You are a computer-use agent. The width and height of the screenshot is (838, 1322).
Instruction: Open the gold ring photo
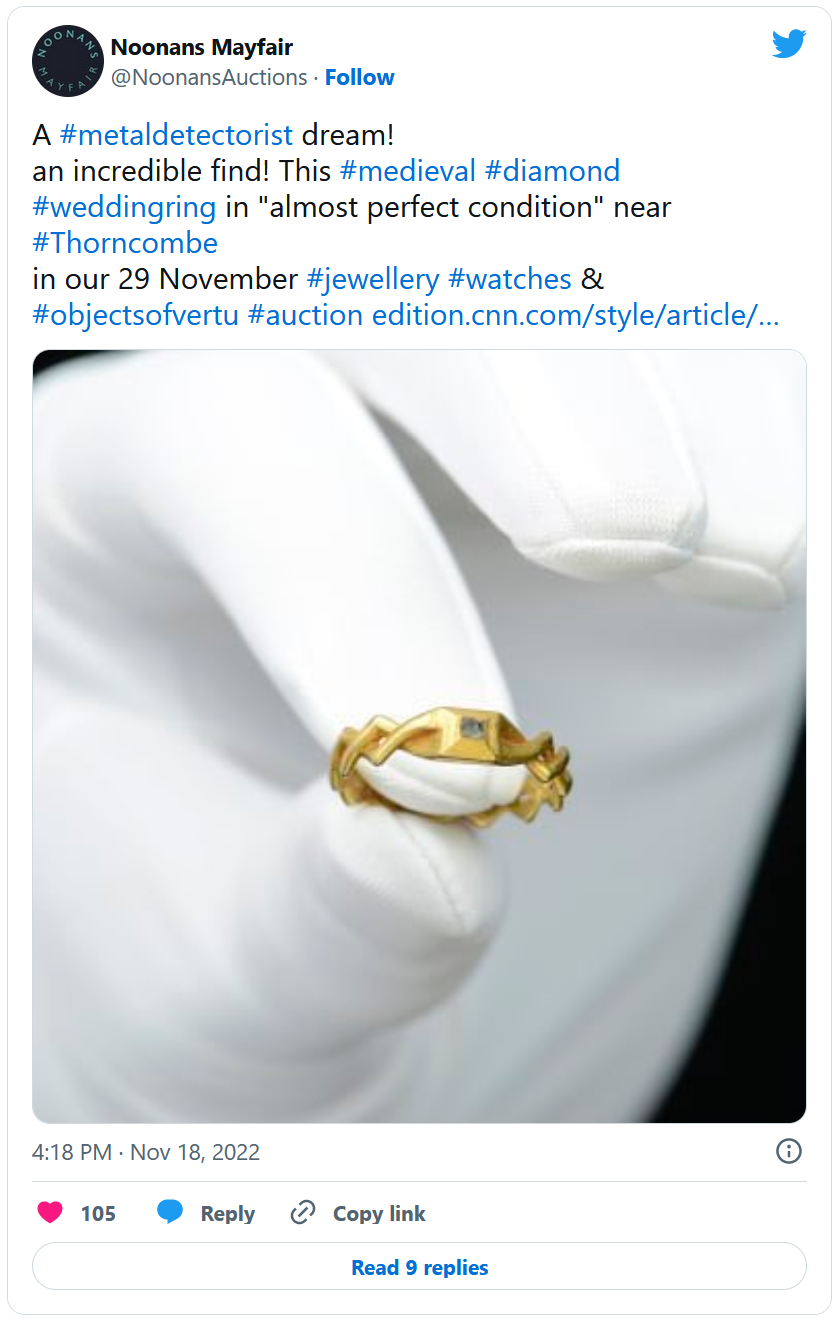[x=419, y=736]
